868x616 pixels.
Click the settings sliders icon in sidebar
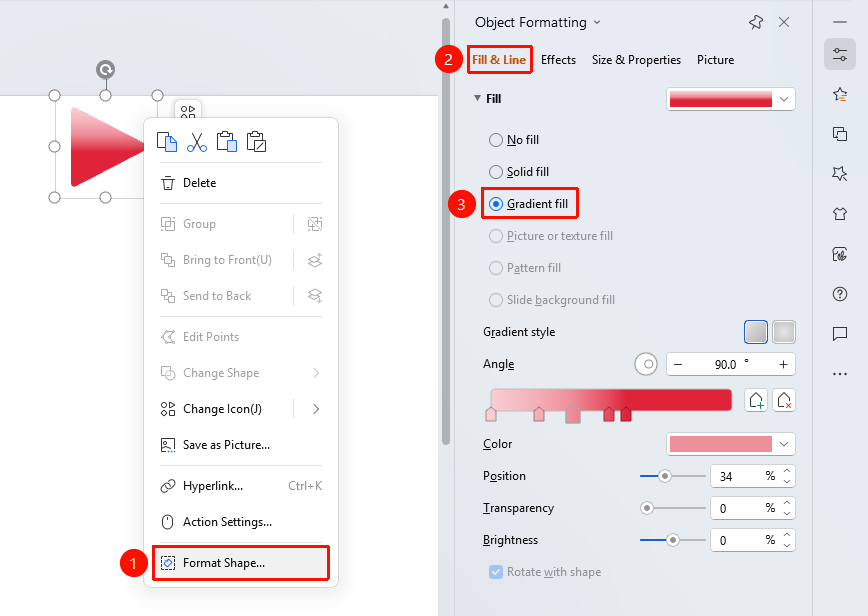840,54
